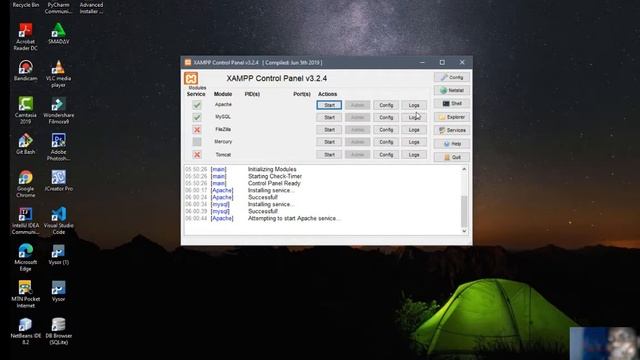Quit the XAMPP Control Panel
Image resolution: width=640 pixels, height=360 pixels.
click(x=452, y=157)
